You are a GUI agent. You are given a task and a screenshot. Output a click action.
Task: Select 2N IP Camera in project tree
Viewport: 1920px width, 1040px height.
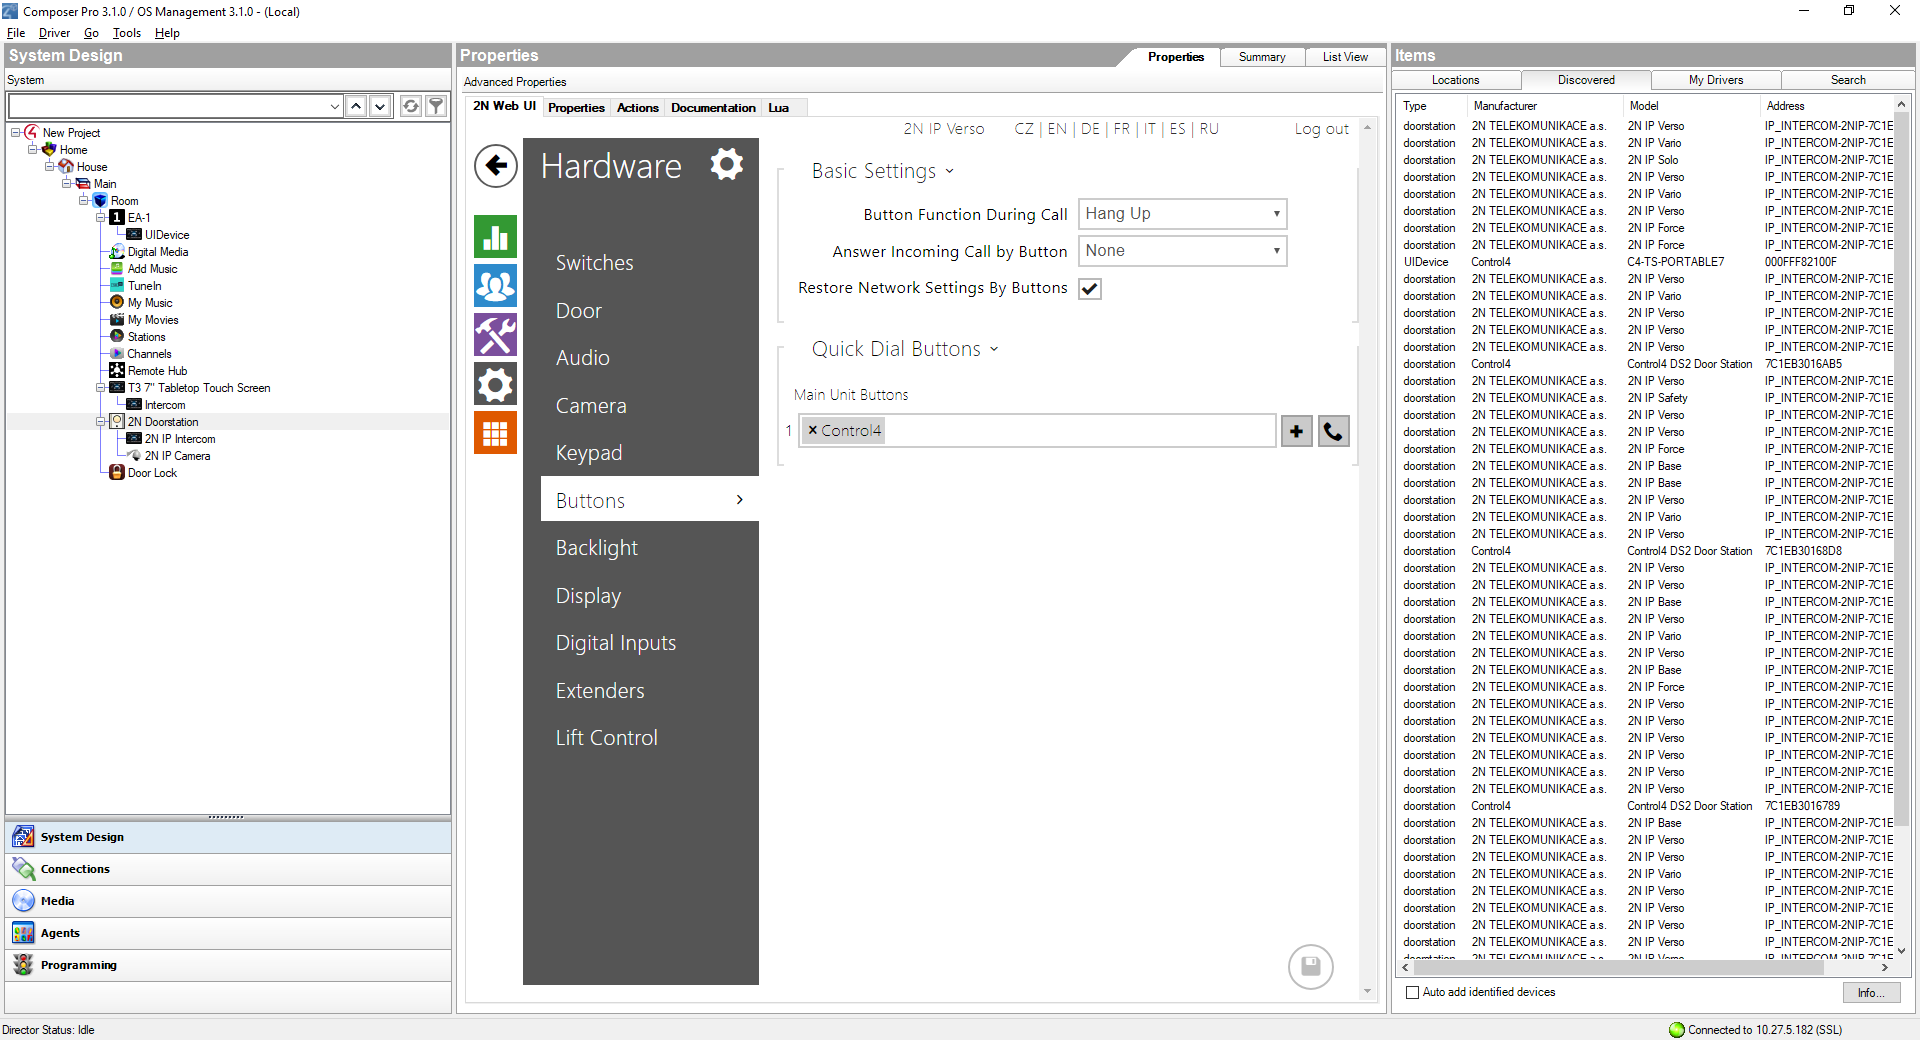177,456
